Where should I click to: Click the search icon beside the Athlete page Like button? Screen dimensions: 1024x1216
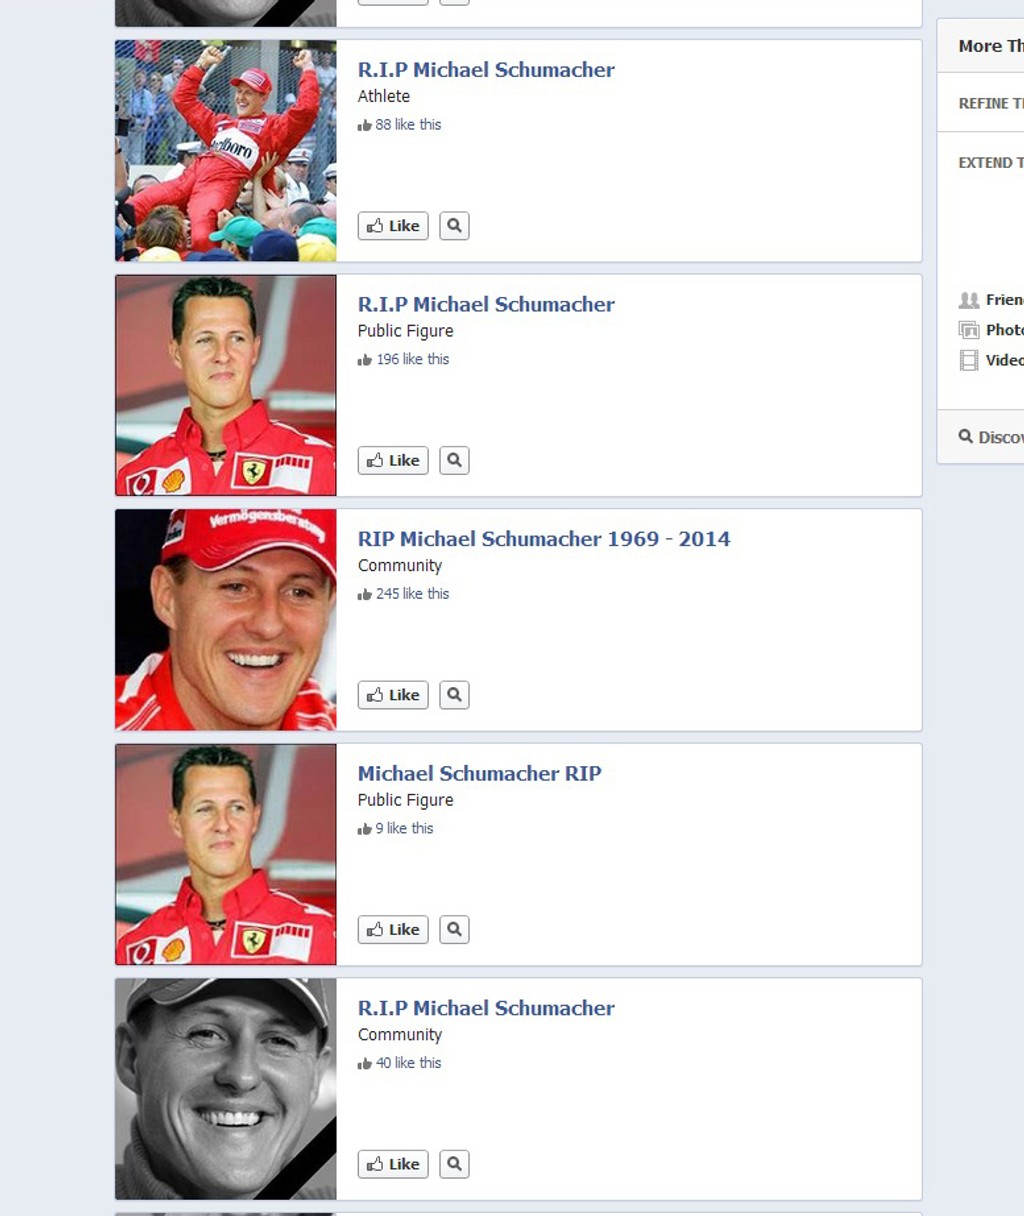[454, 226]
